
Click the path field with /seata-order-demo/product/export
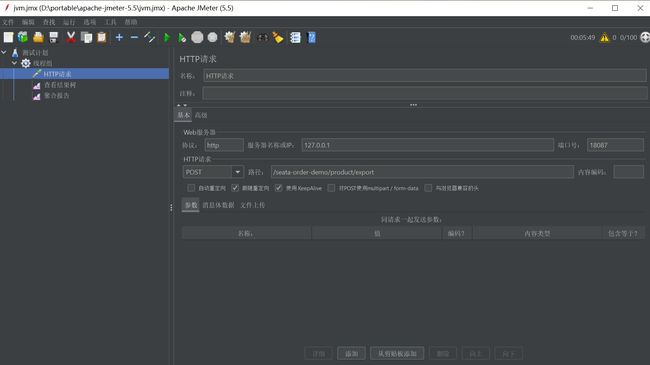tap(422, 172)
